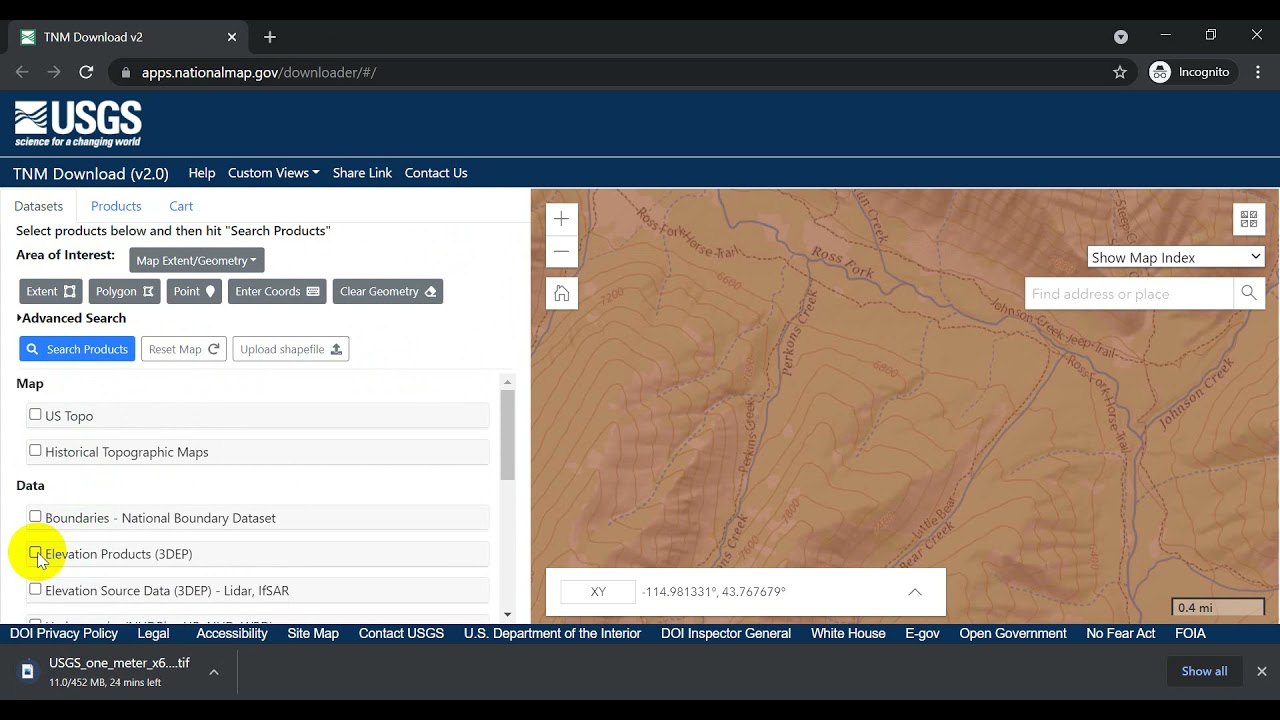Open the Incognito profile indicator
Image resolution: width=1280 pixels, height=720 pixels.
[x=1190, y=72]
